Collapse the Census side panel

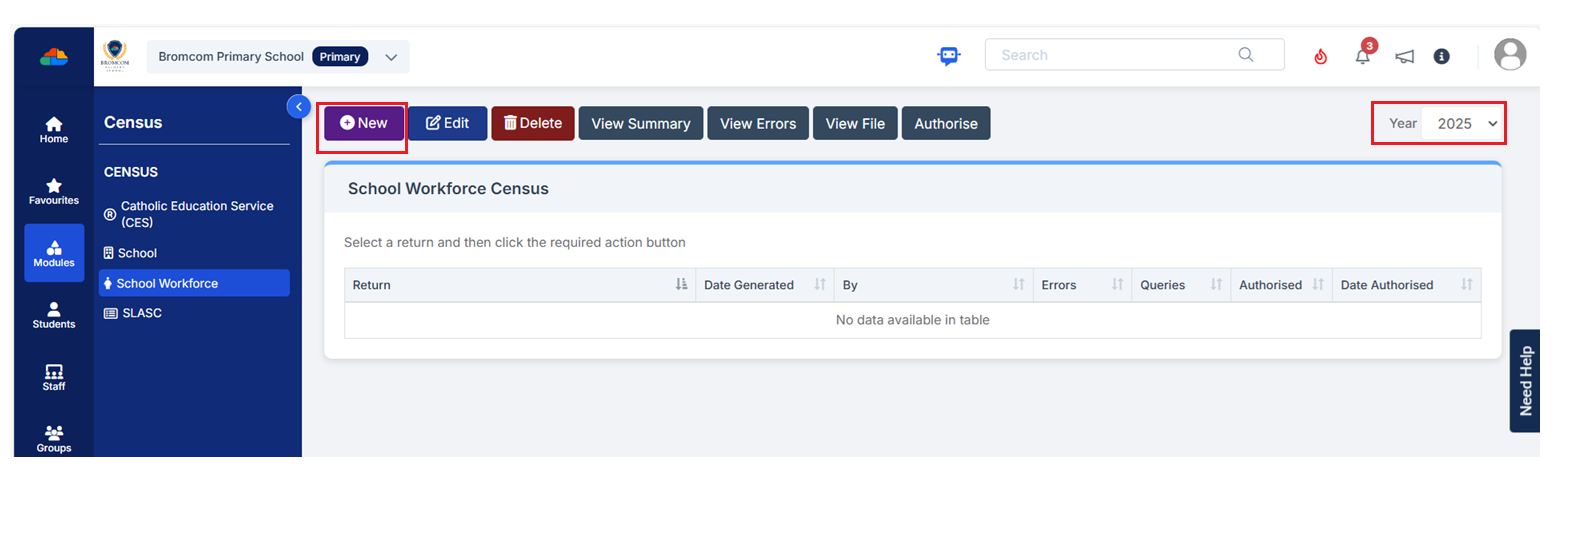point(298,106)
